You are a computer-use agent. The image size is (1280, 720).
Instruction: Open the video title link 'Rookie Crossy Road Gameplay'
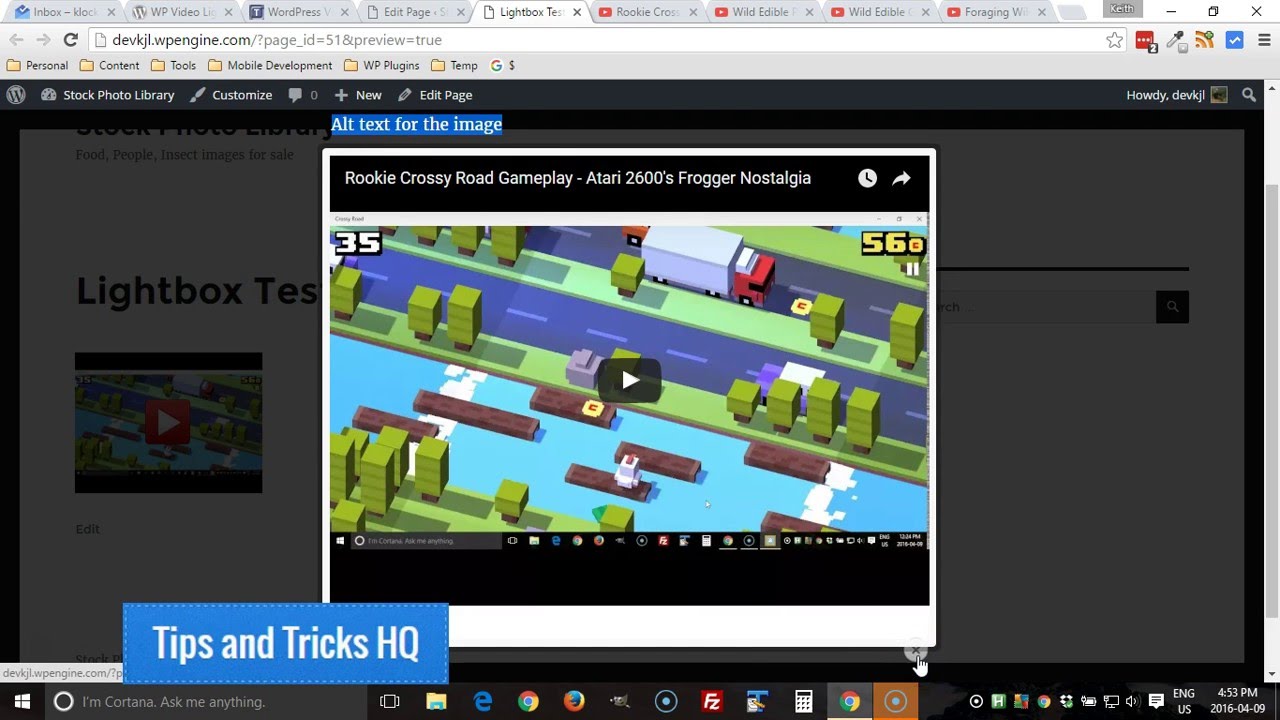tap(578, 178)
